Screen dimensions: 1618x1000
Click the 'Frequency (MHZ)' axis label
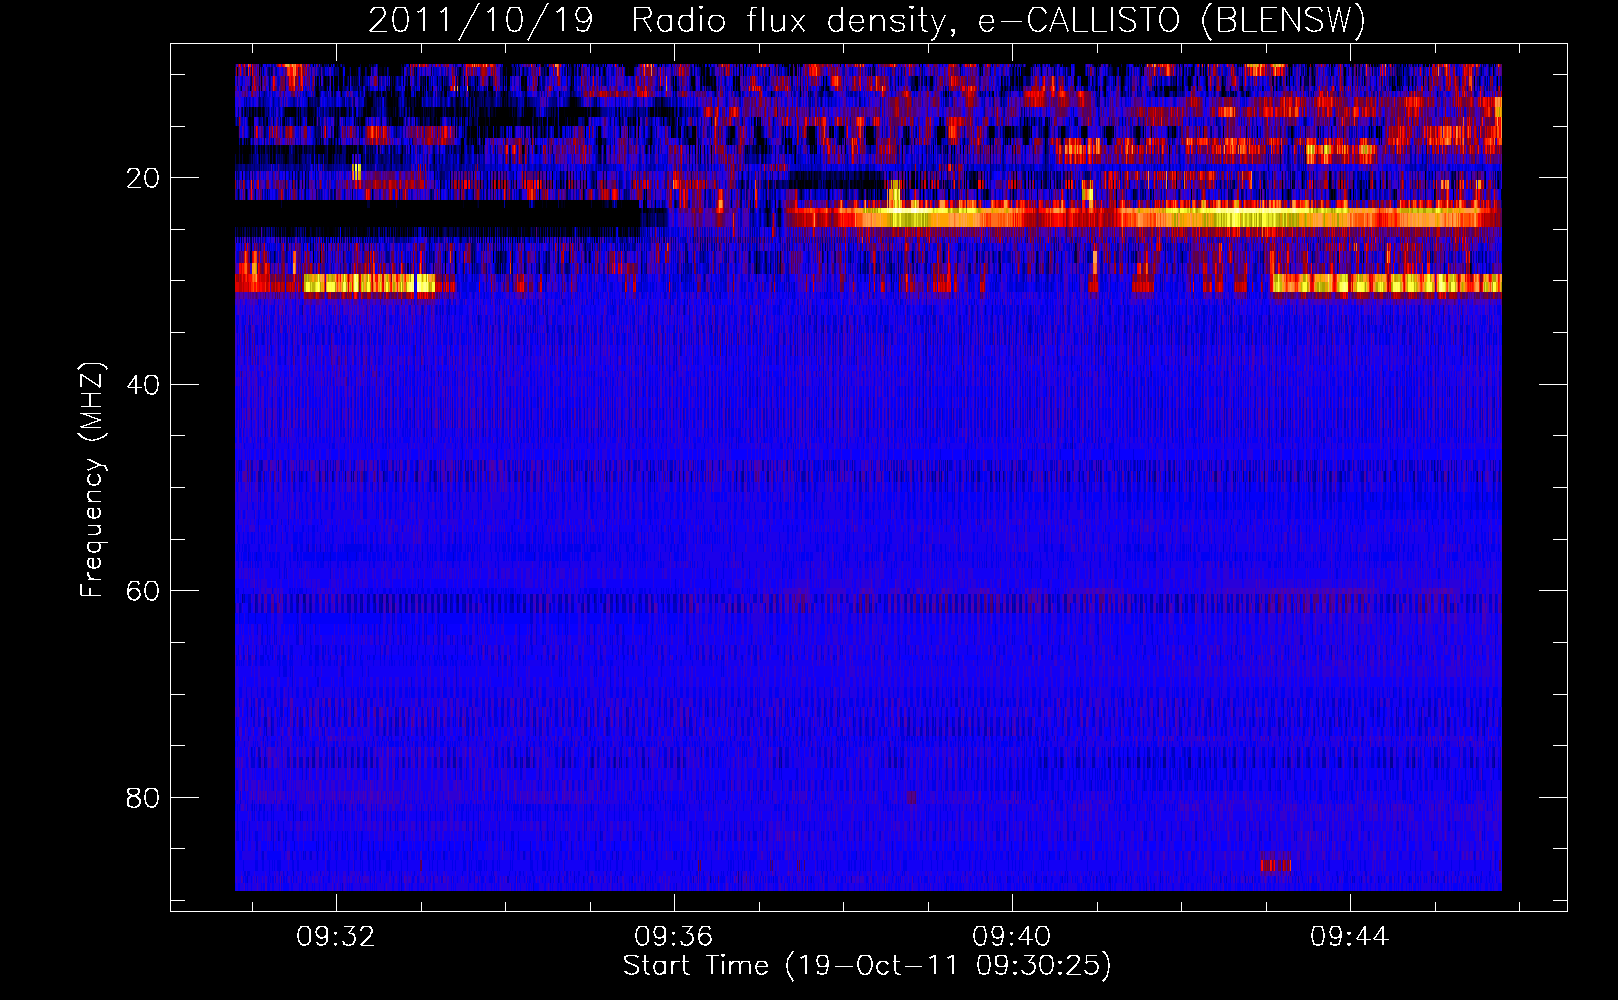click(x=92, y=480)
